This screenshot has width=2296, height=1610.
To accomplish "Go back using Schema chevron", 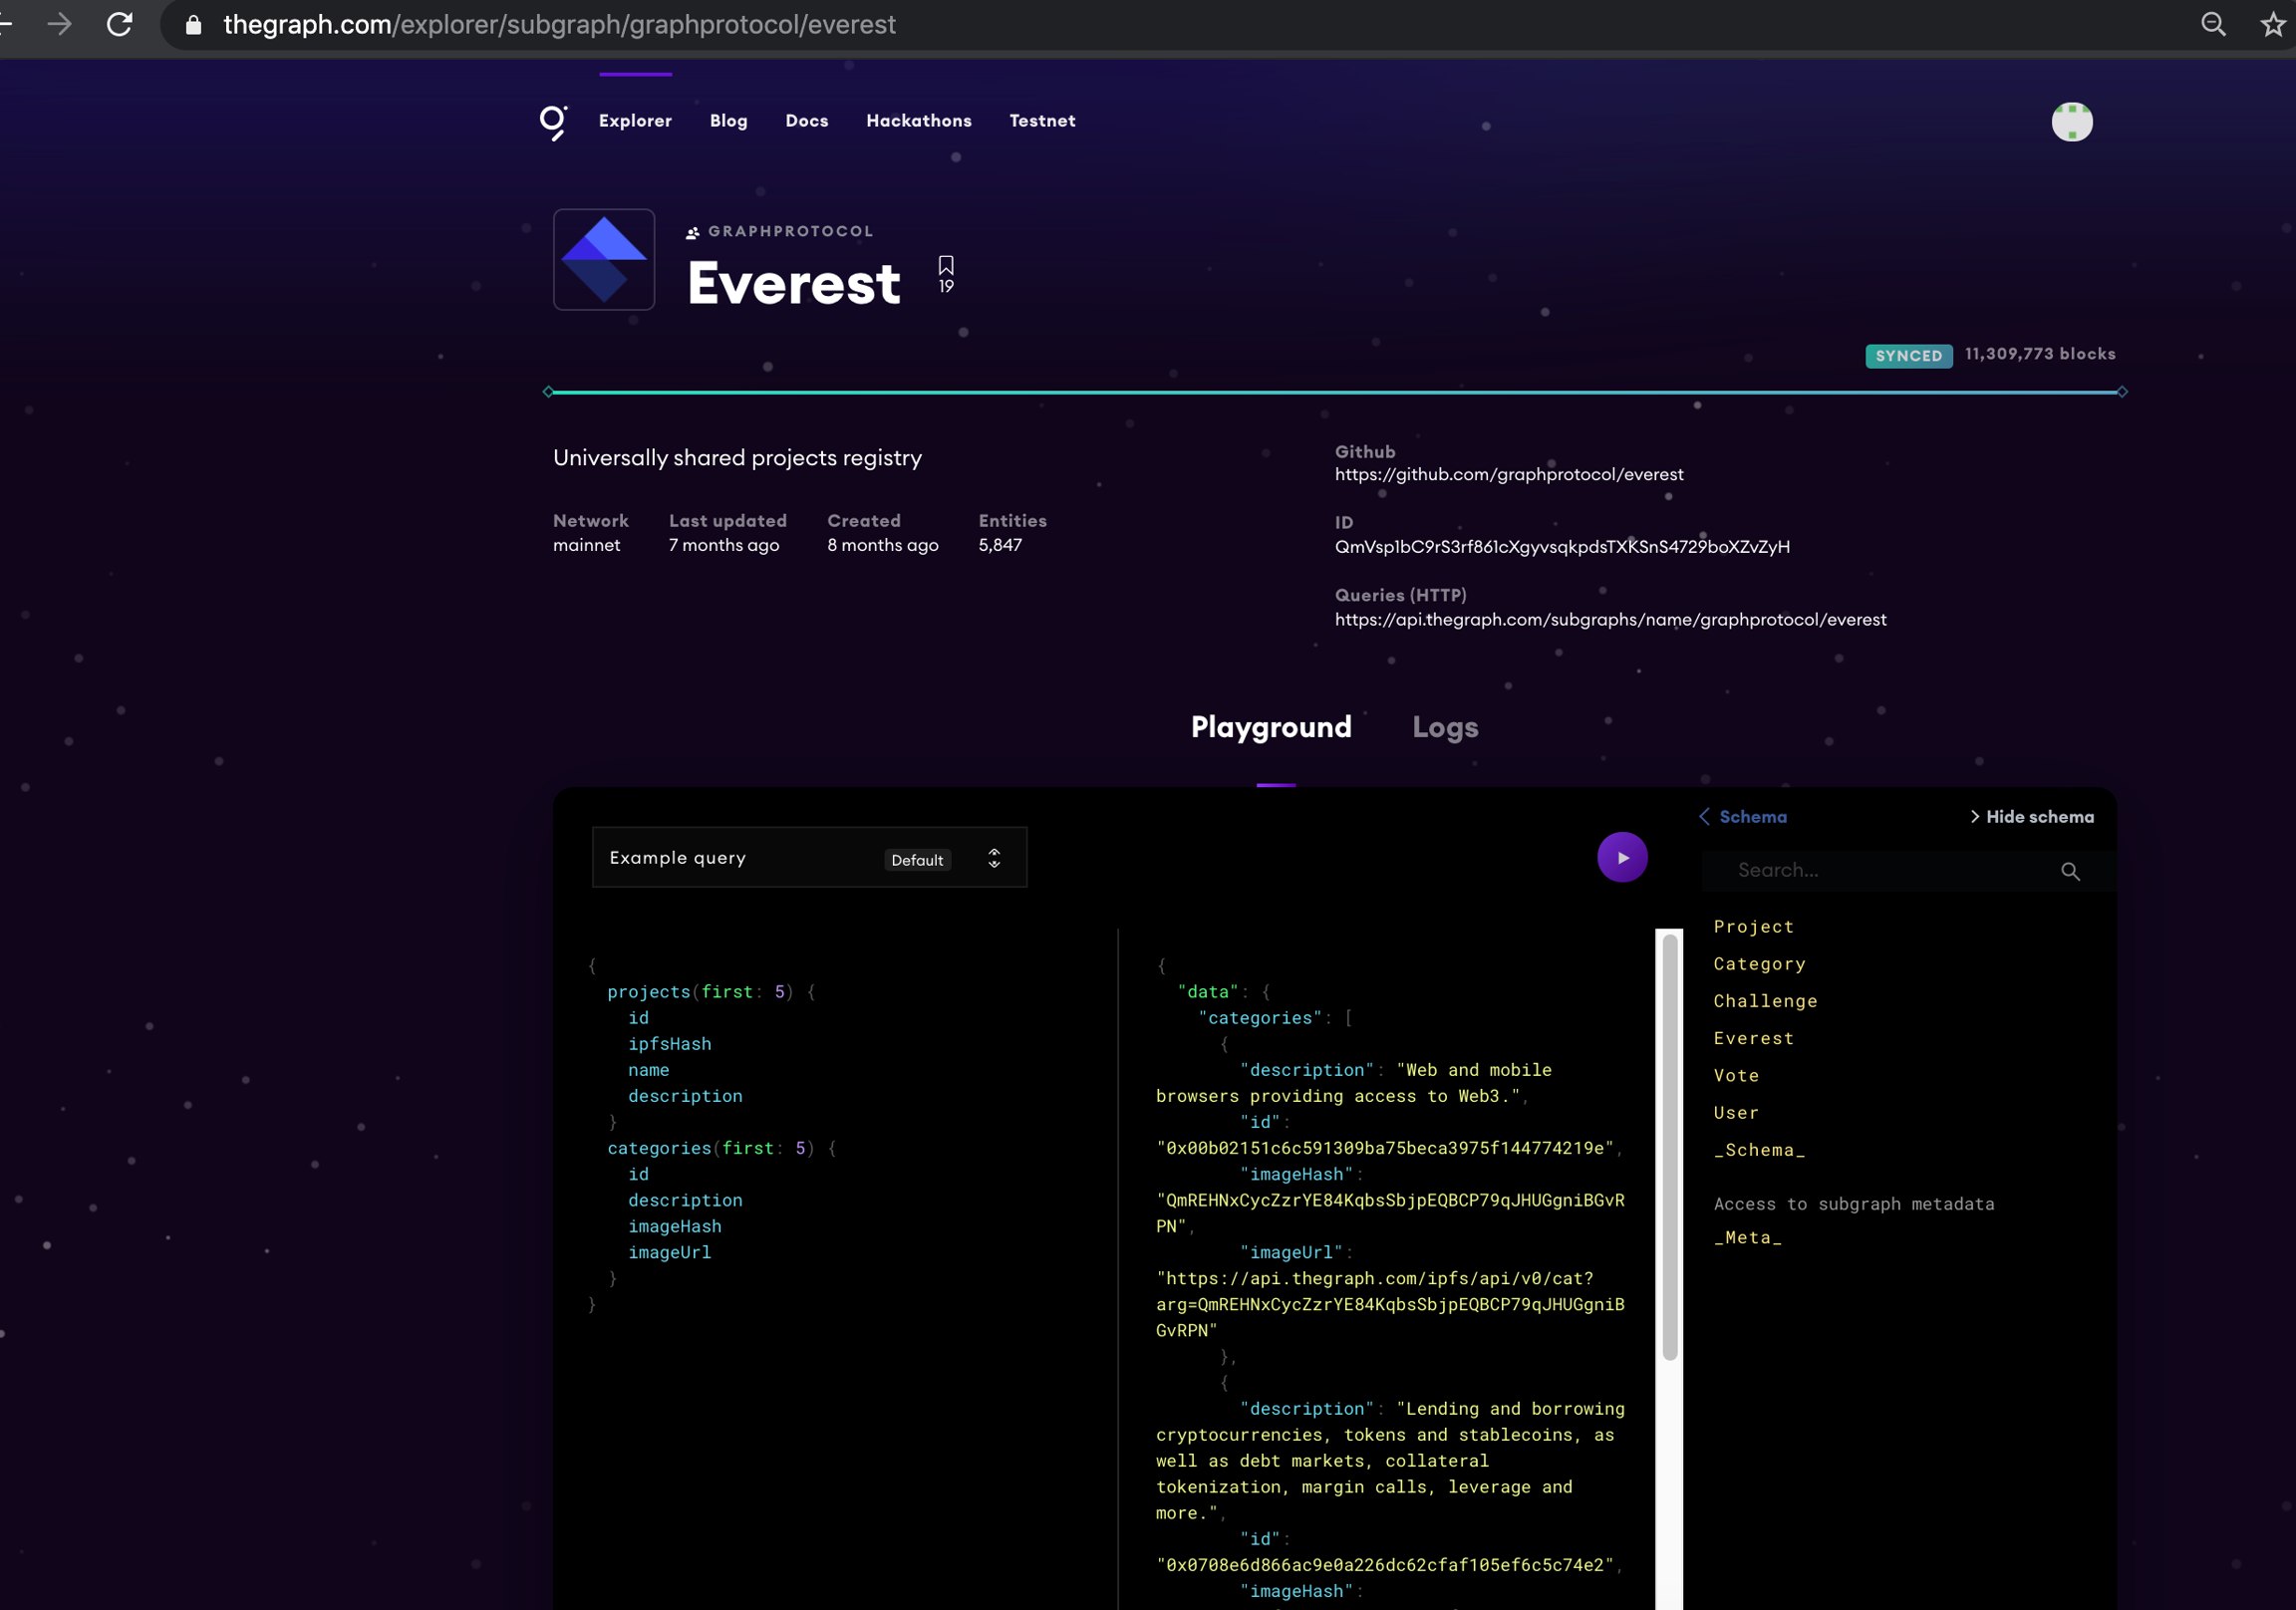I will click(x=1704, y=816).
